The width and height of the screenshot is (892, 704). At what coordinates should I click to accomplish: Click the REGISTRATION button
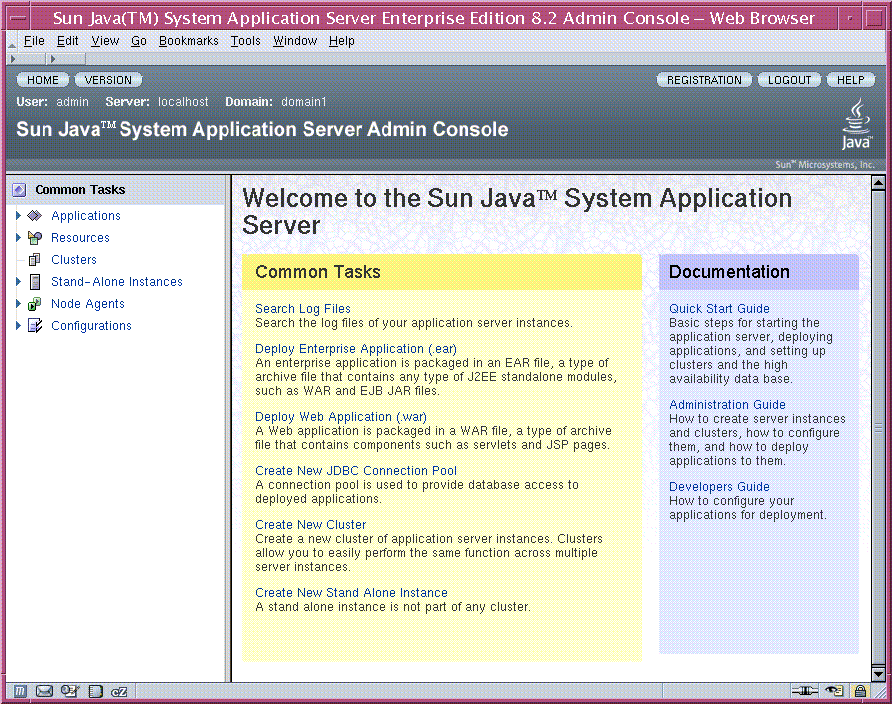(x=704, y=80)
